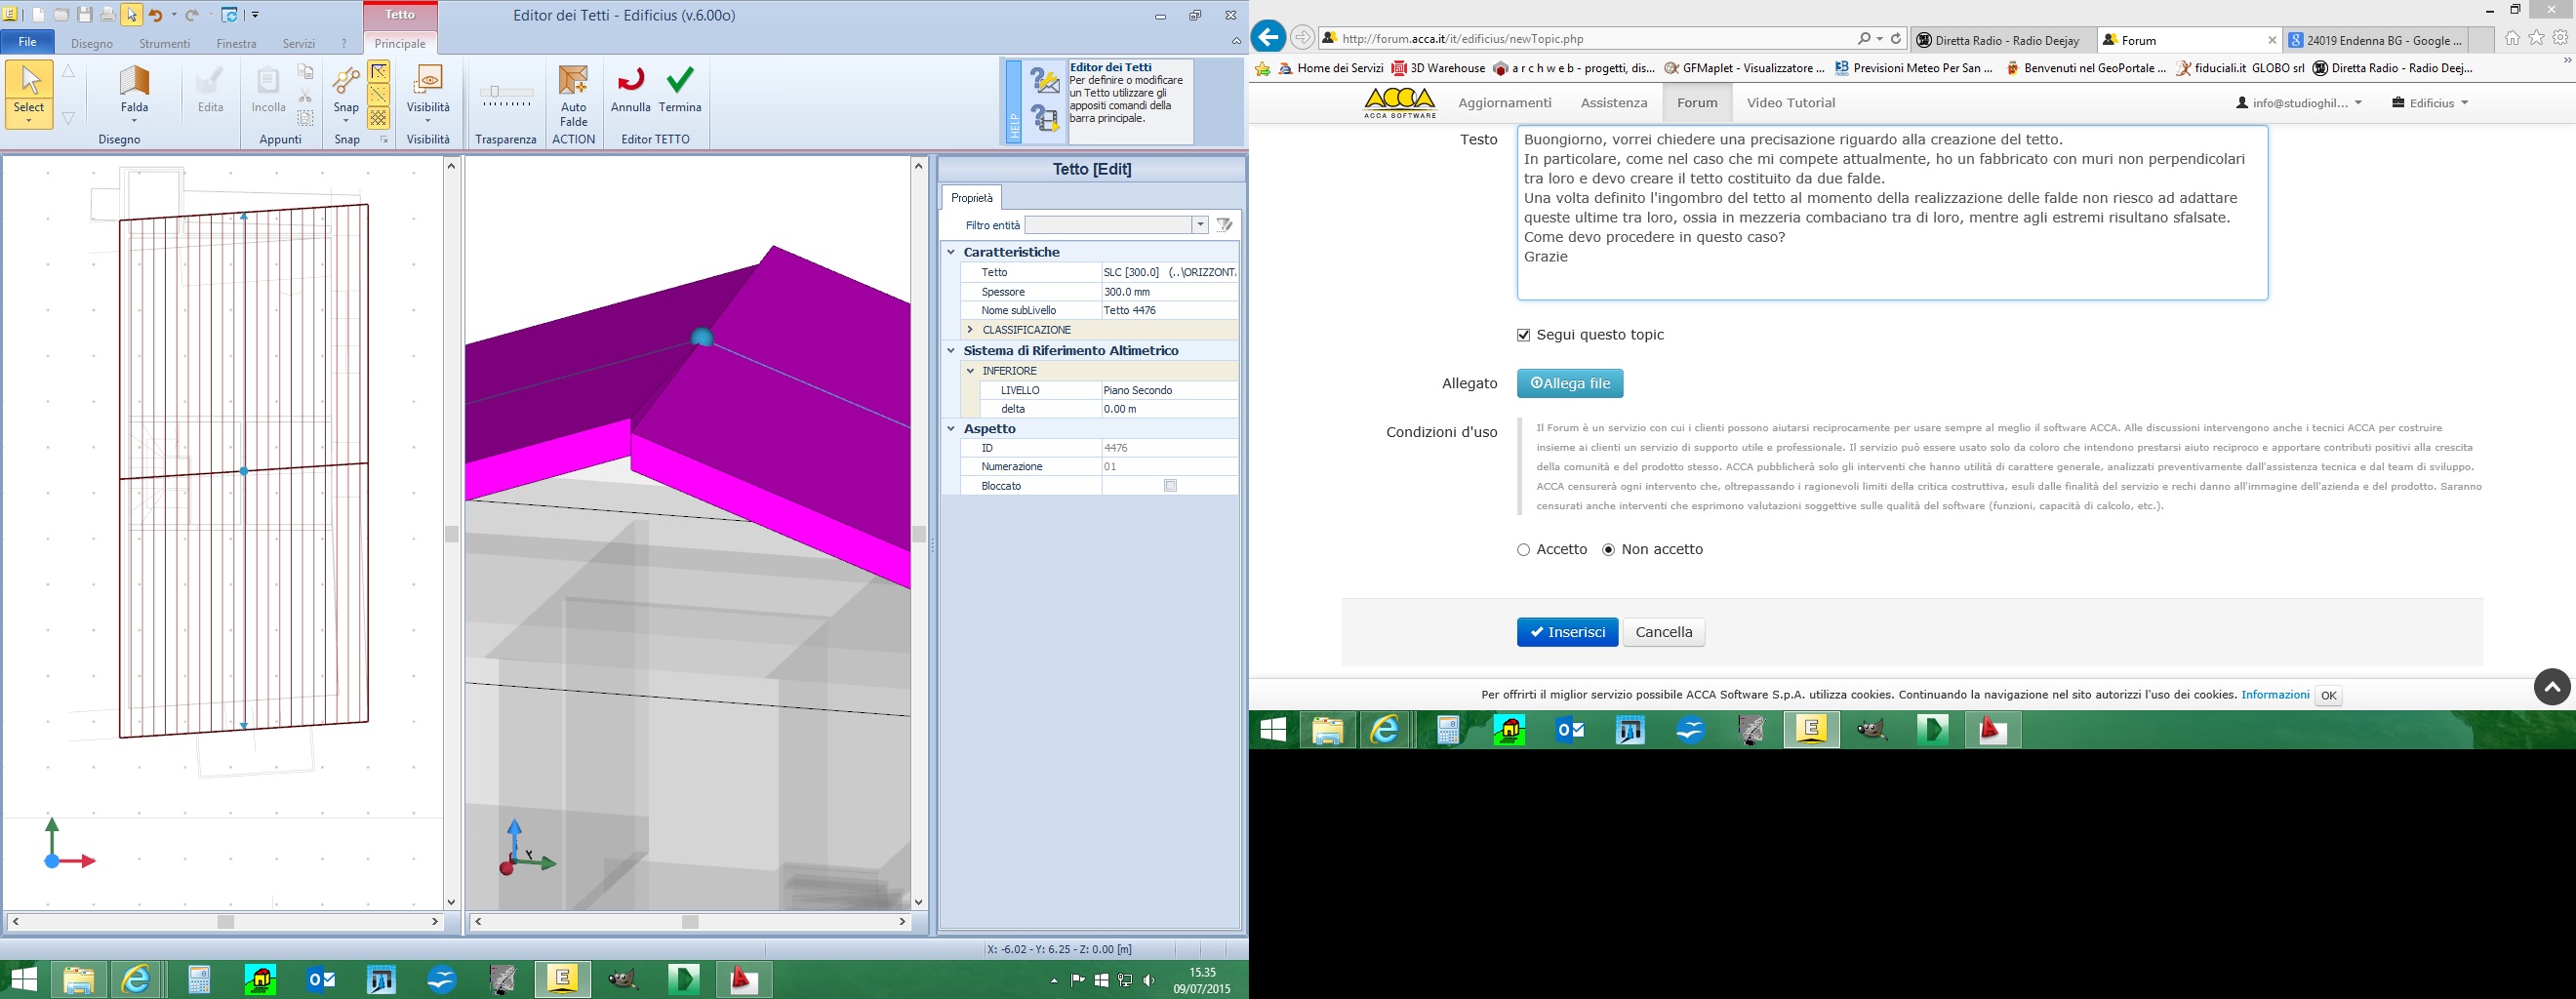
Task: Collapse the Caratteristiche section
Action: [x=951, y=252]
